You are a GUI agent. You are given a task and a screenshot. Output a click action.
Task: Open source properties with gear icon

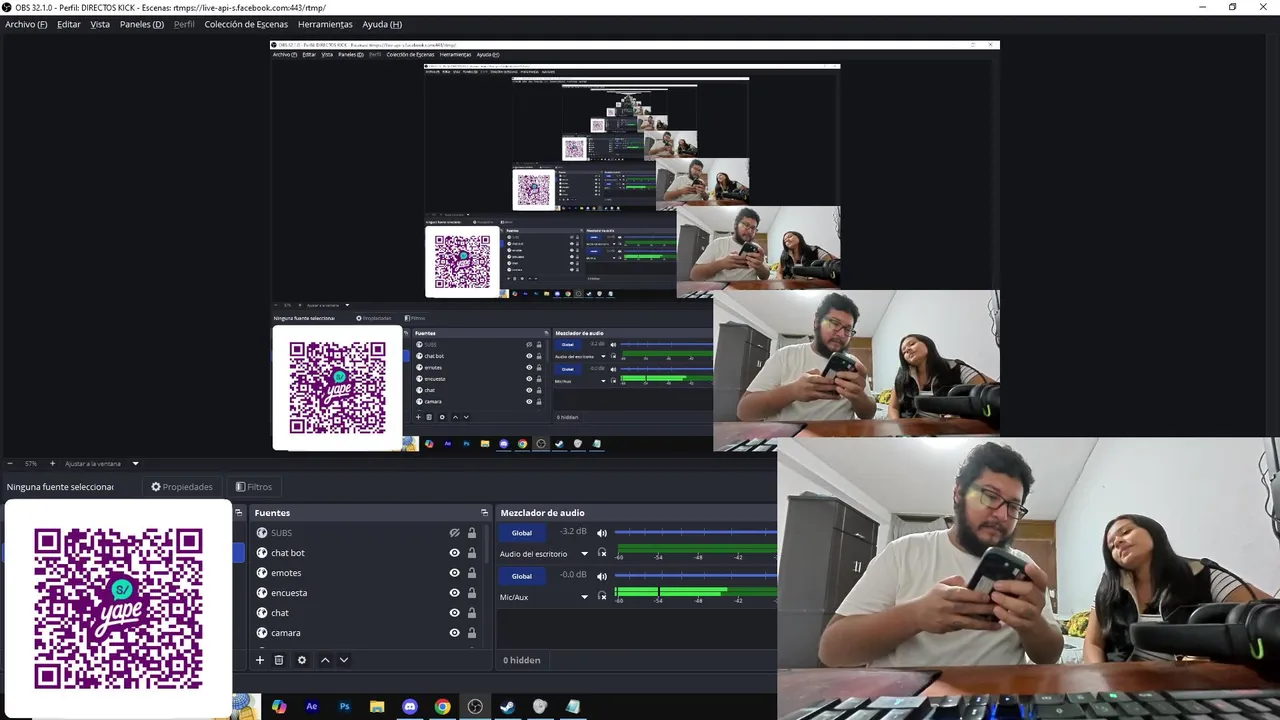pyautogui.click(x=302, y=660)
